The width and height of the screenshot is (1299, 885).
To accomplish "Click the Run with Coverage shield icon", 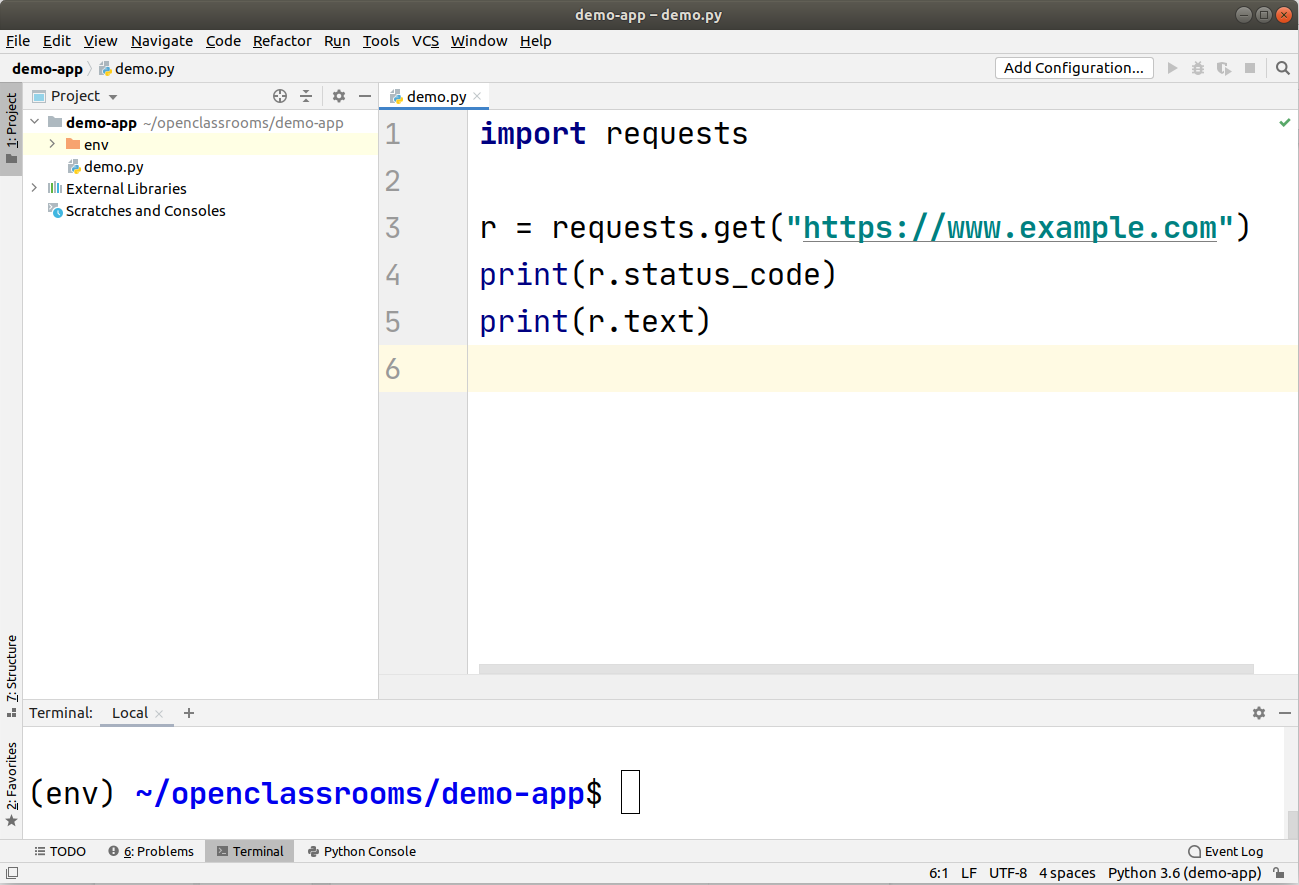I will pyautogui.click(x=1223, y=68).
